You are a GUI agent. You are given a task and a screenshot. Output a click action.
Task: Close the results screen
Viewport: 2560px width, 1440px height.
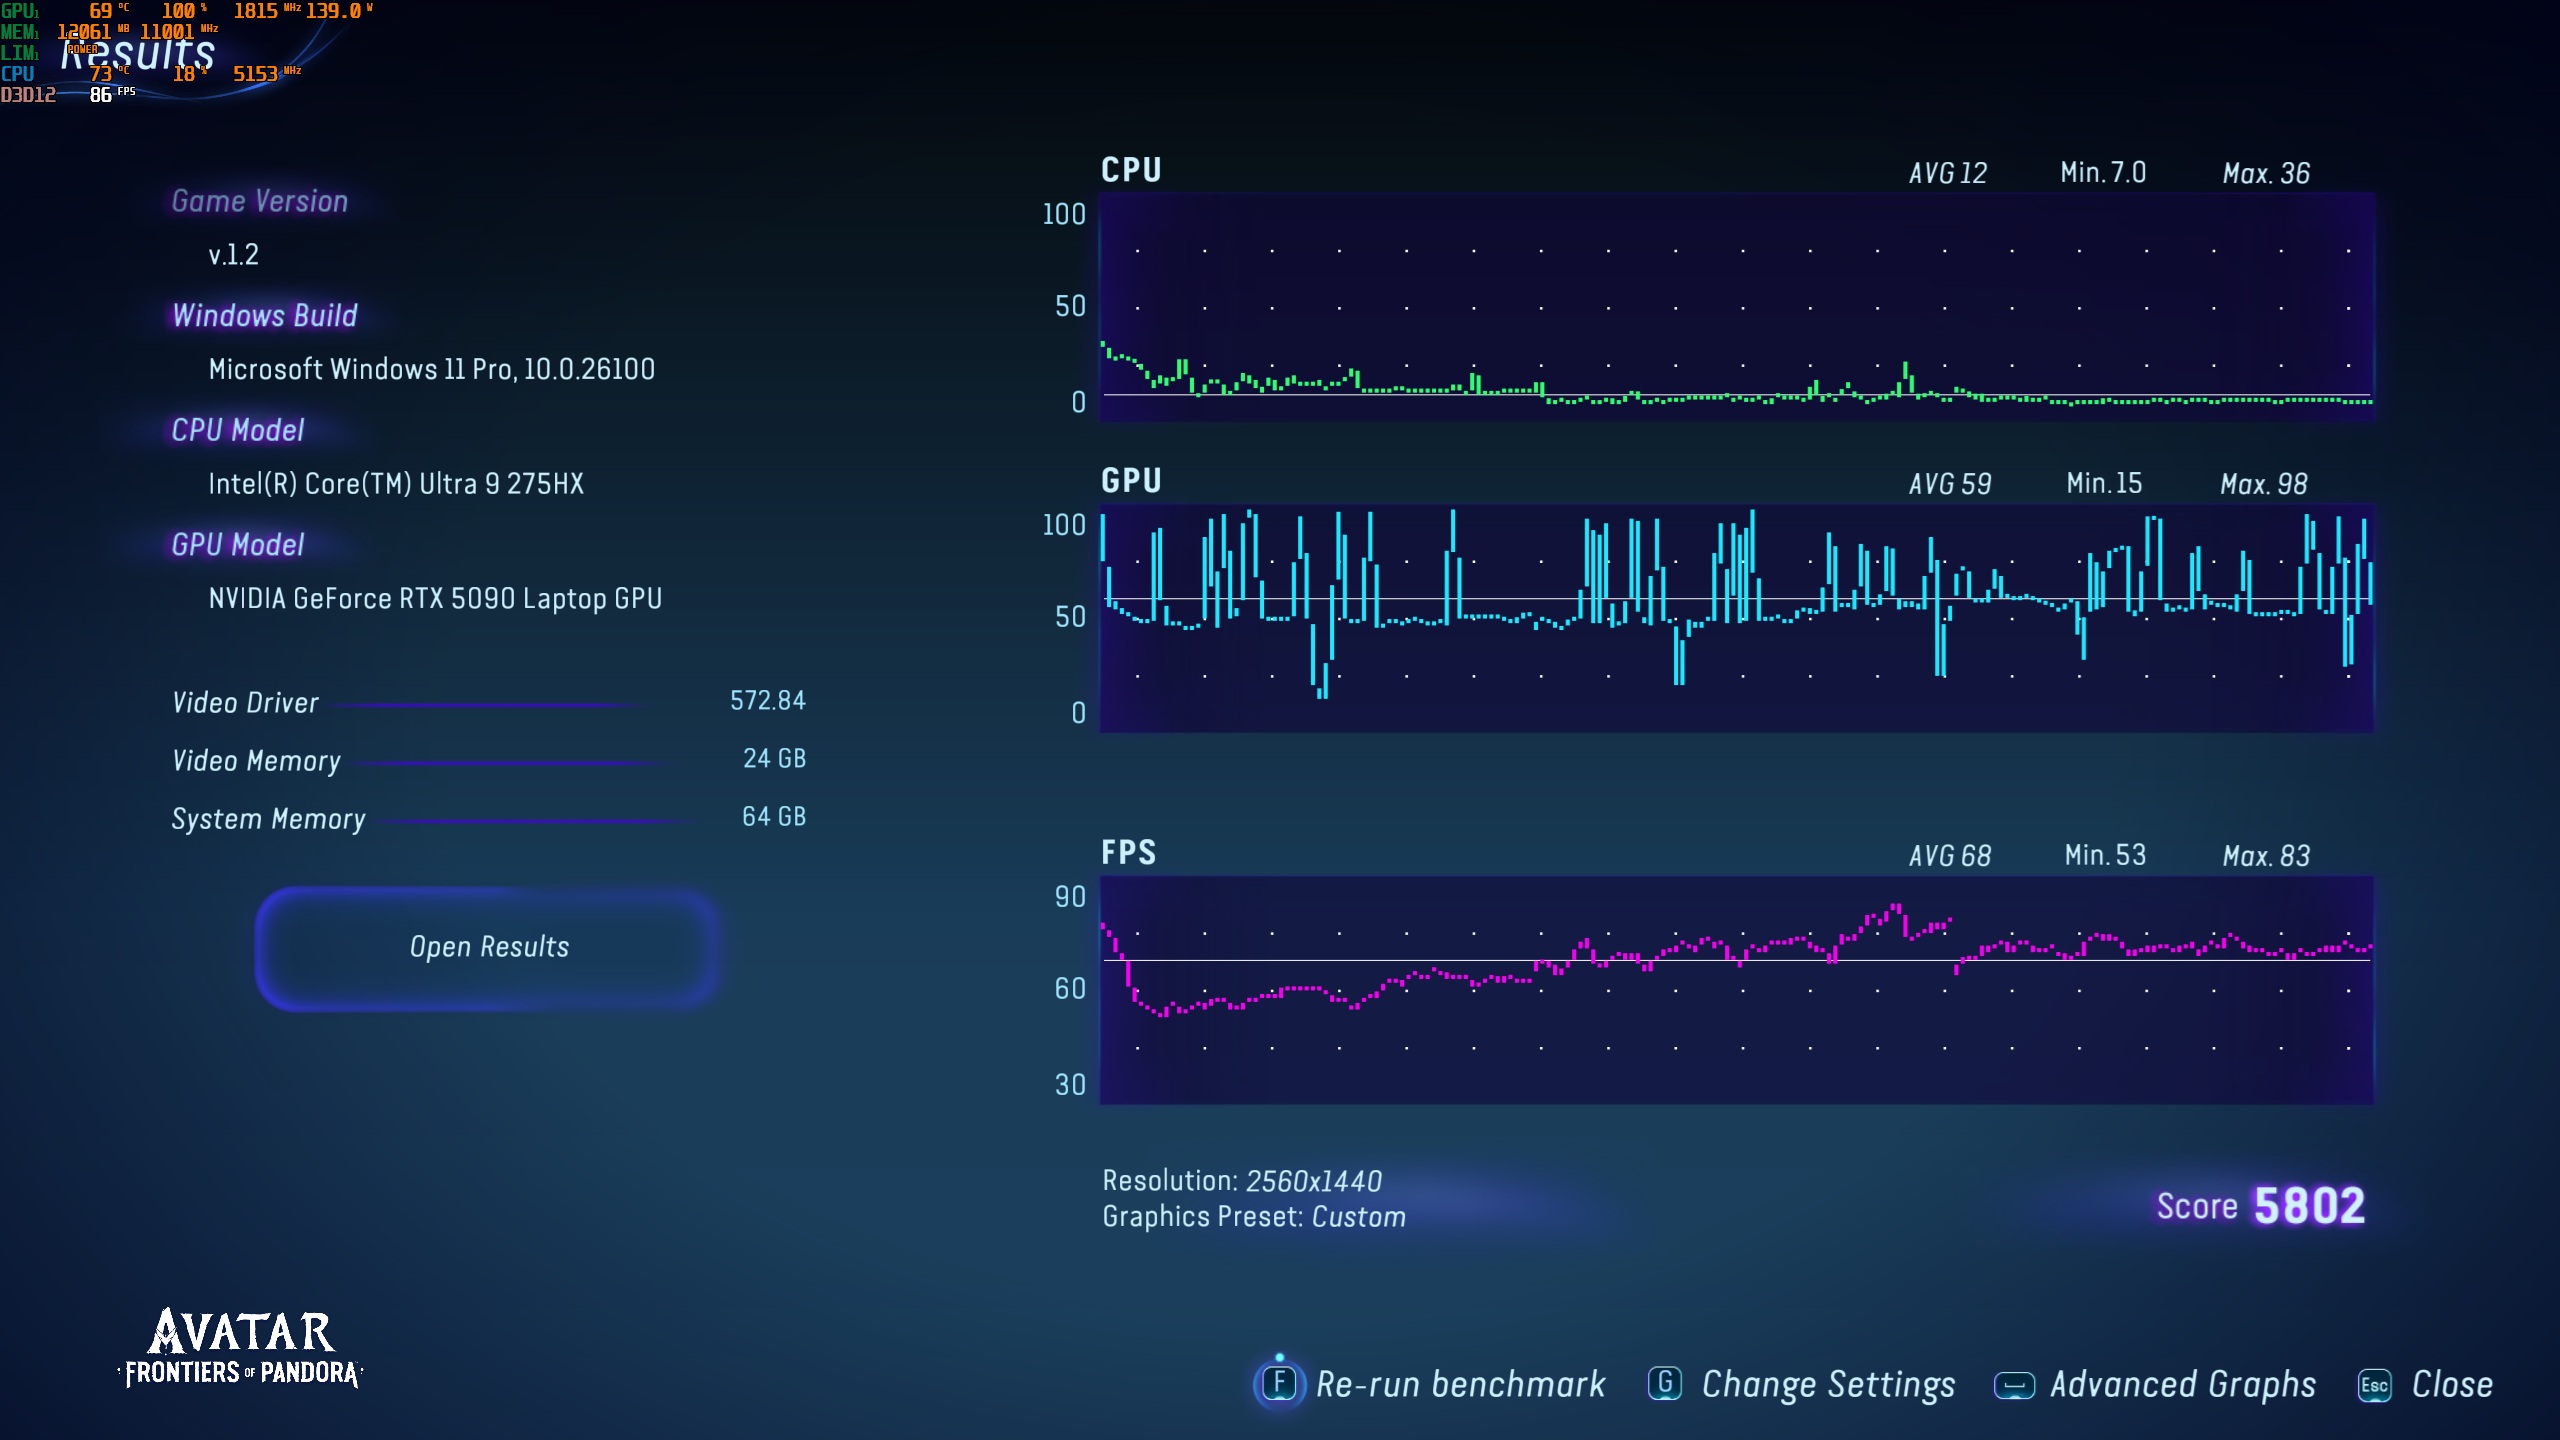2452,1385
